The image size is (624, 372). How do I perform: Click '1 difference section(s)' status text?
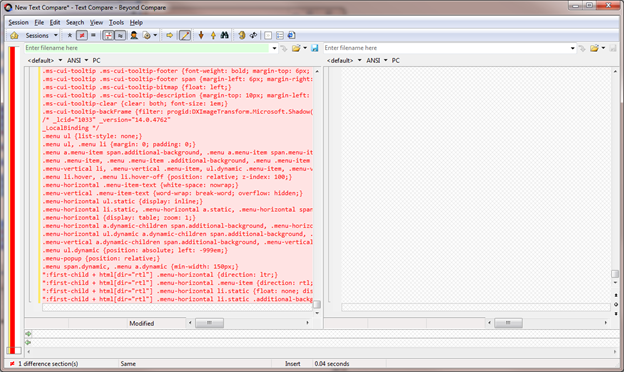(48, 364)
